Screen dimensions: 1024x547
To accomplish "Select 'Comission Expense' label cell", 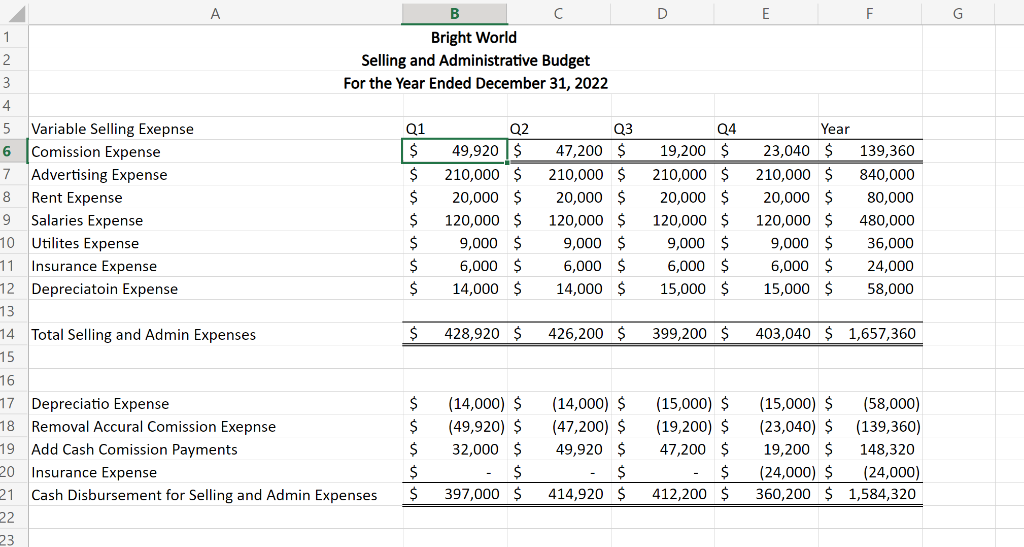I will click(x=216, y=151).
